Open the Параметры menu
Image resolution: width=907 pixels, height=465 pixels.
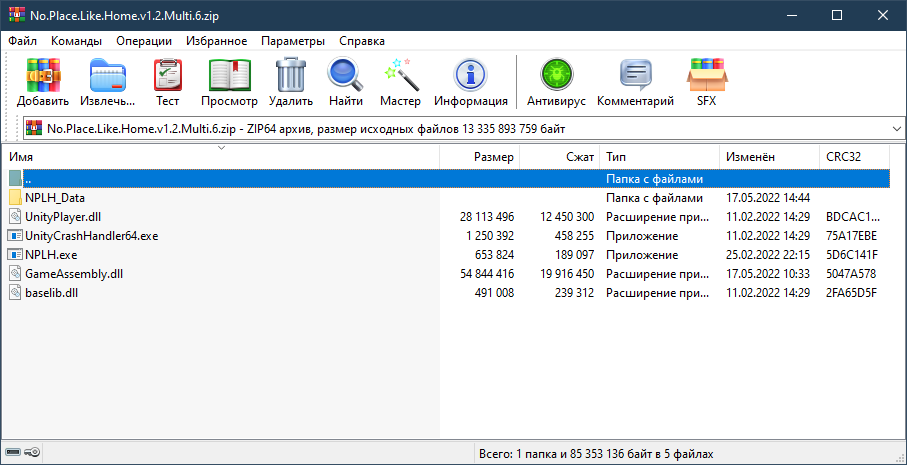click(293, 41)
